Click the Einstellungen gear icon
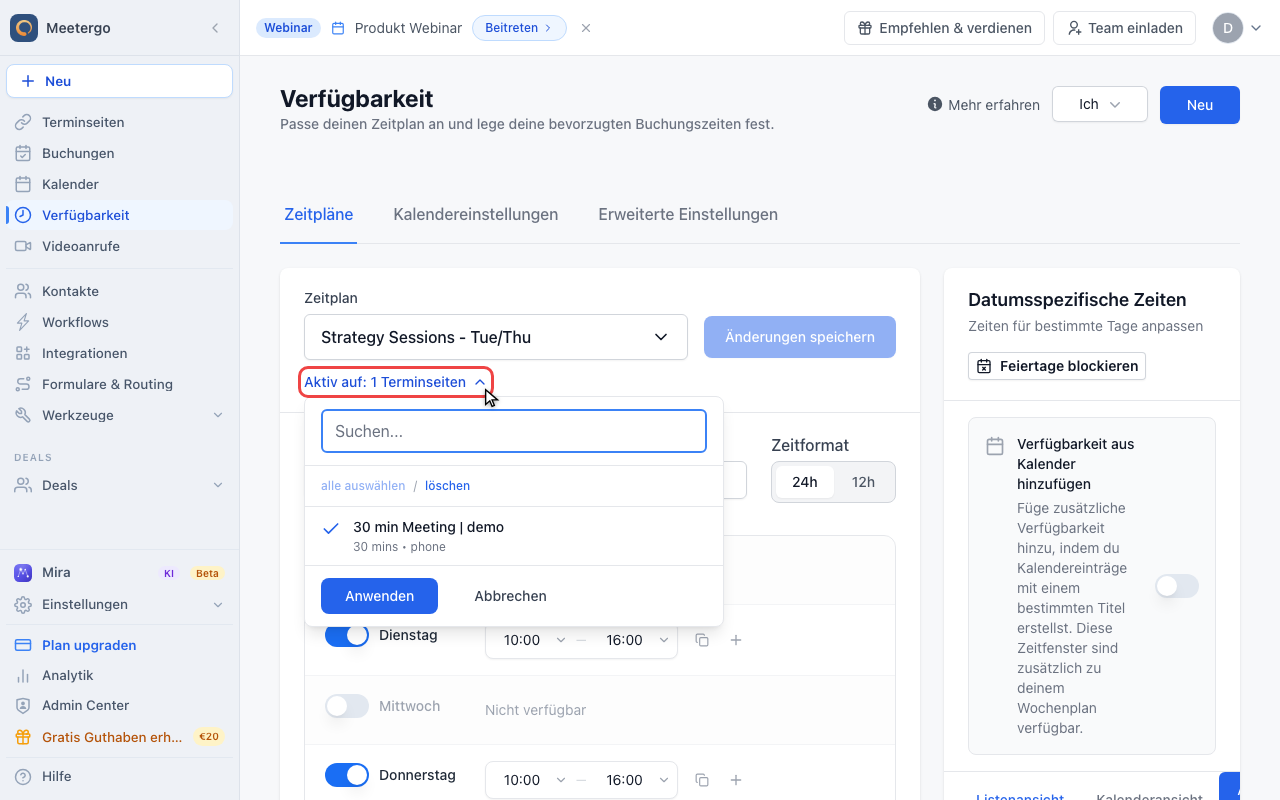The height and width of the screenshot is (800, 1280). (23, 604)
